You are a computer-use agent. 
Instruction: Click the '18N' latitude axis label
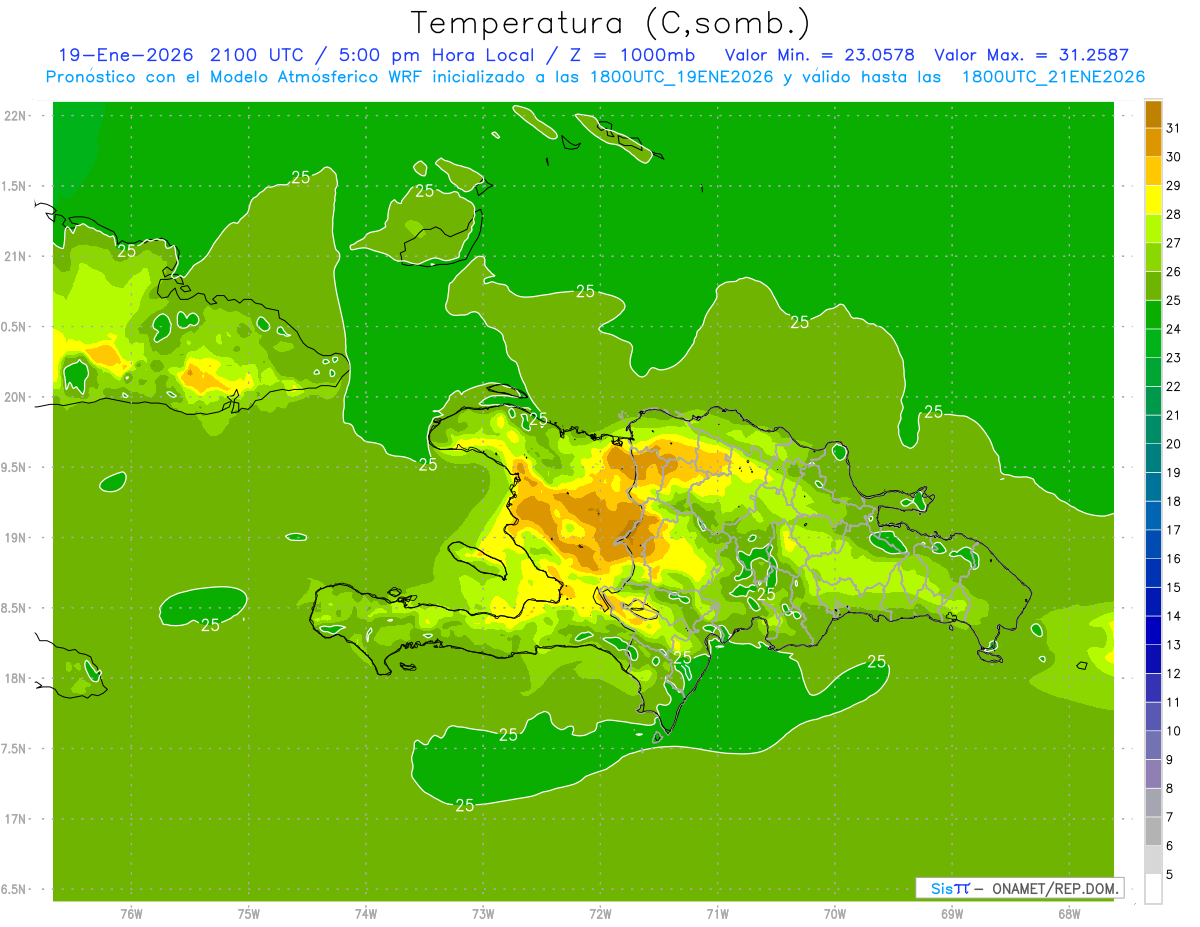[x=16, y=678]
